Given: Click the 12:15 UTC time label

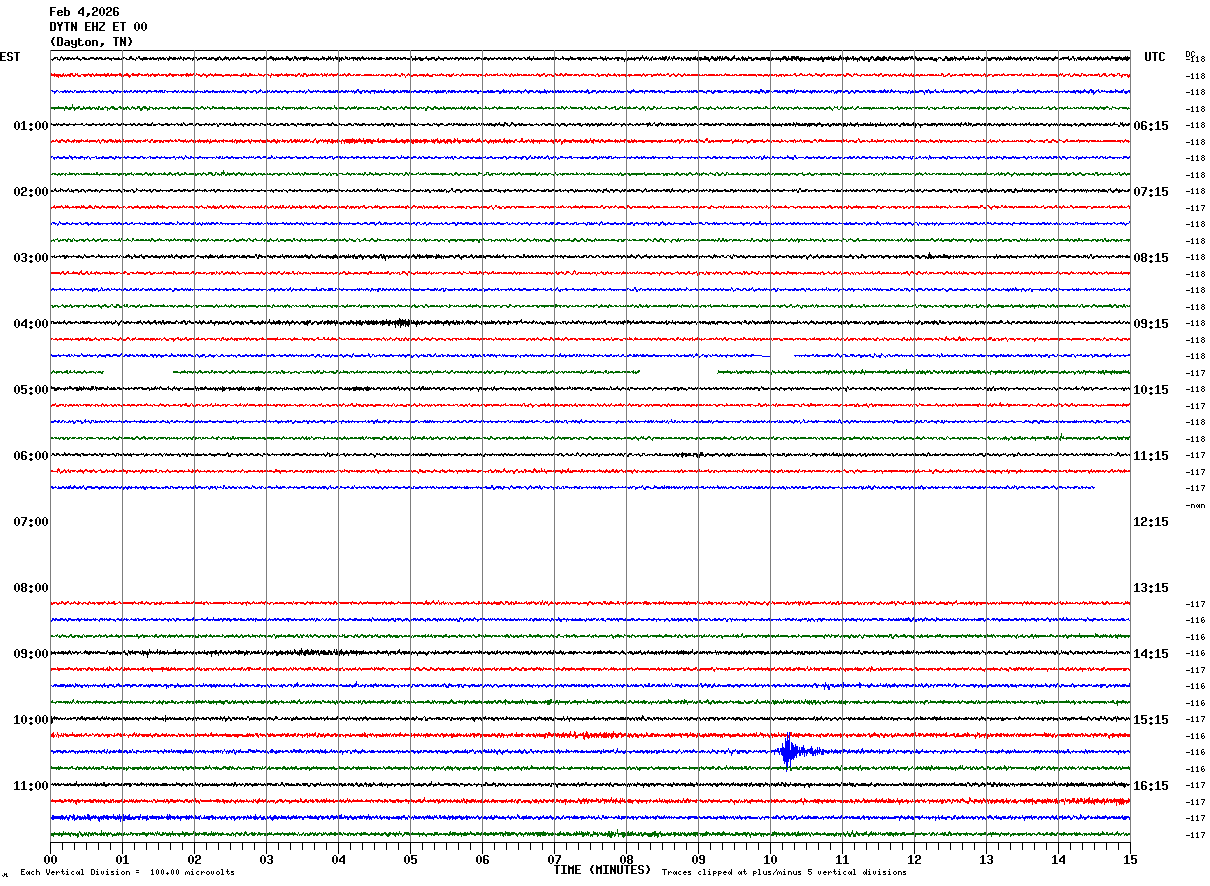Looking at the screenshot, I should click(x=1150, y=521).
